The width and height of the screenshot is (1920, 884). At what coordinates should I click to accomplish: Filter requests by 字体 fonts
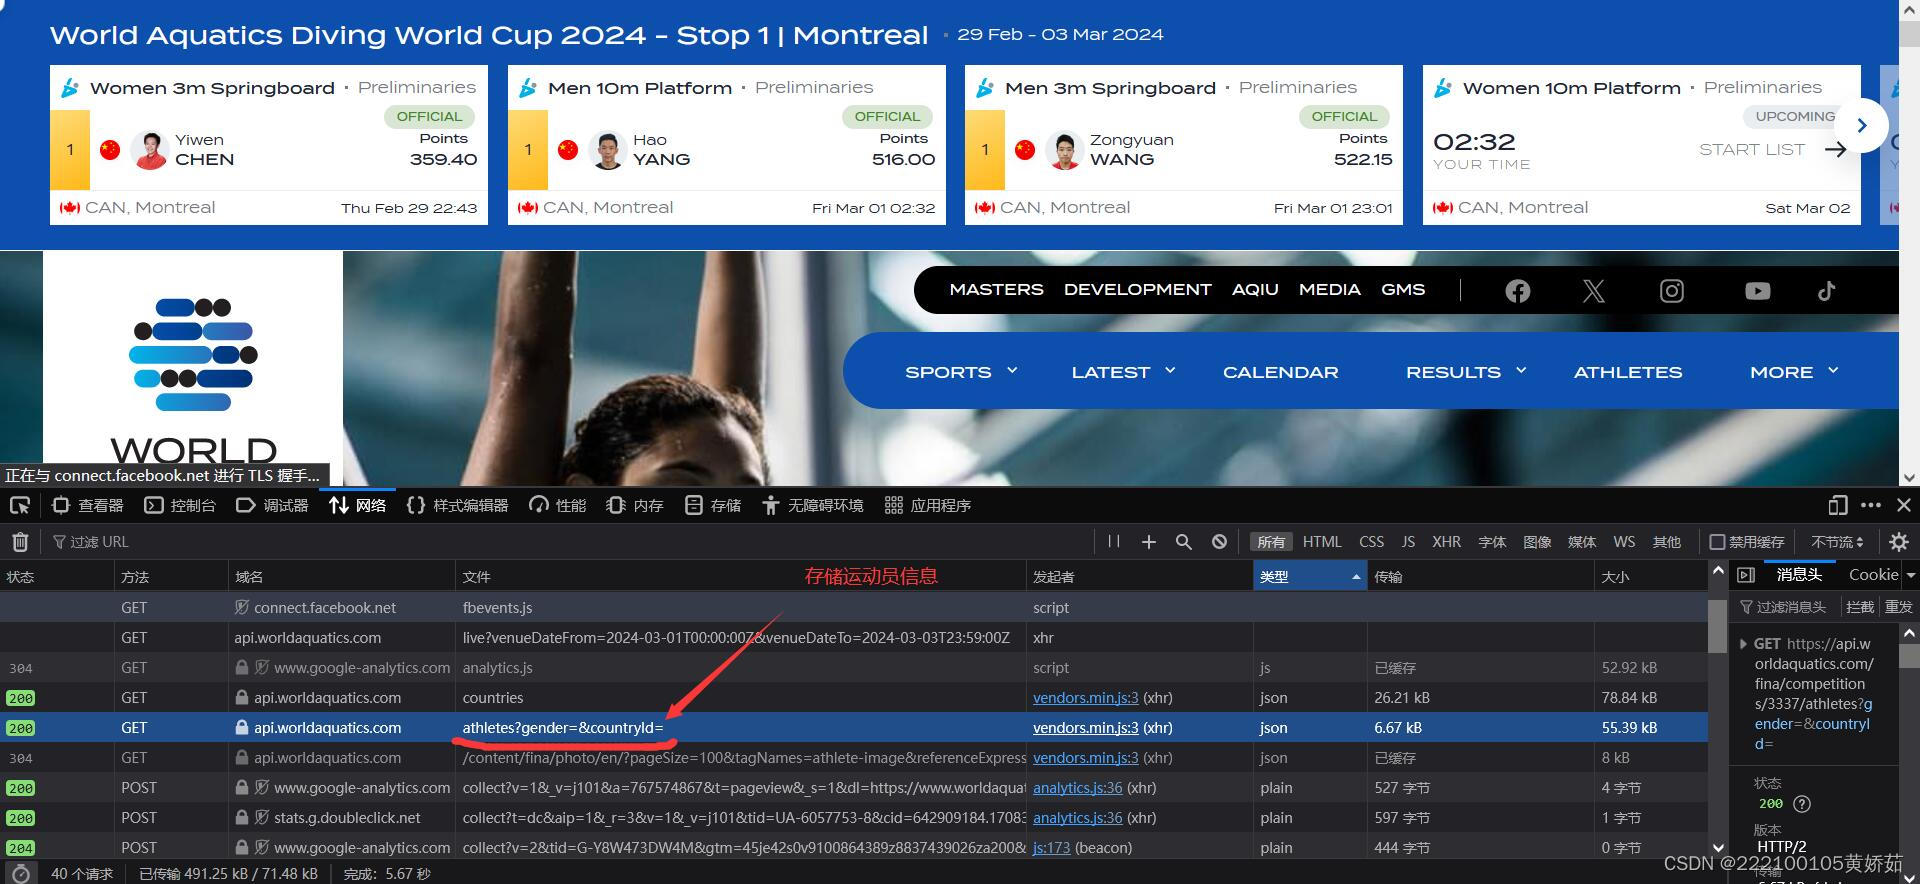(1492, 542)
